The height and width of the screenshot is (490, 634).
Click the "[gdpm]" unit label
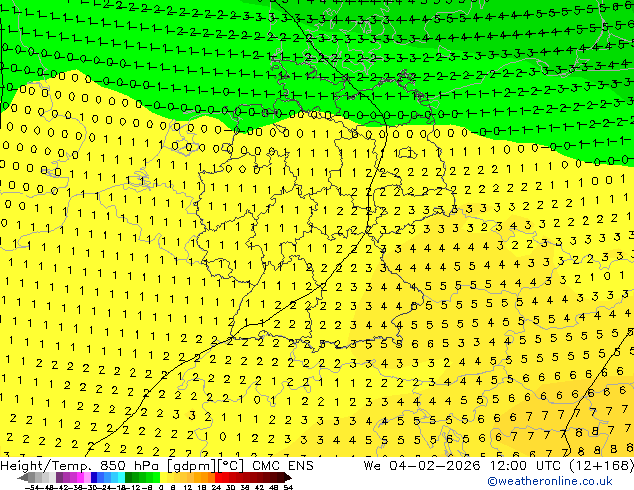tap(191, 465)
